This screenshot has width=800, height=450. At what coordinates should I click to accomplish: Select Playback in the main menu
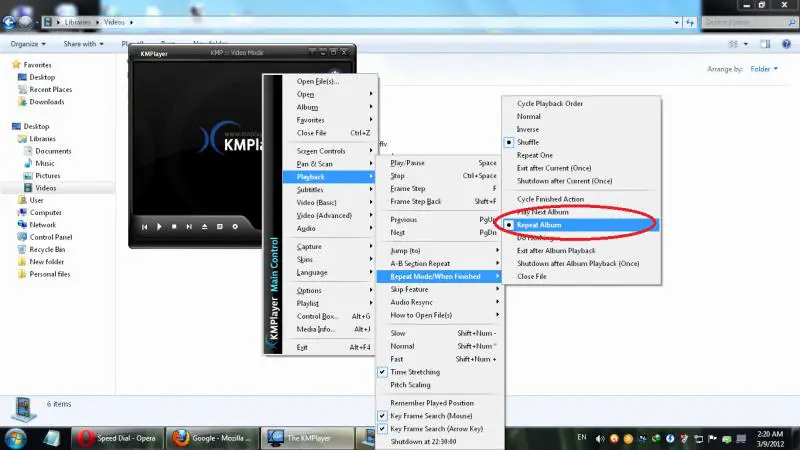330,177
